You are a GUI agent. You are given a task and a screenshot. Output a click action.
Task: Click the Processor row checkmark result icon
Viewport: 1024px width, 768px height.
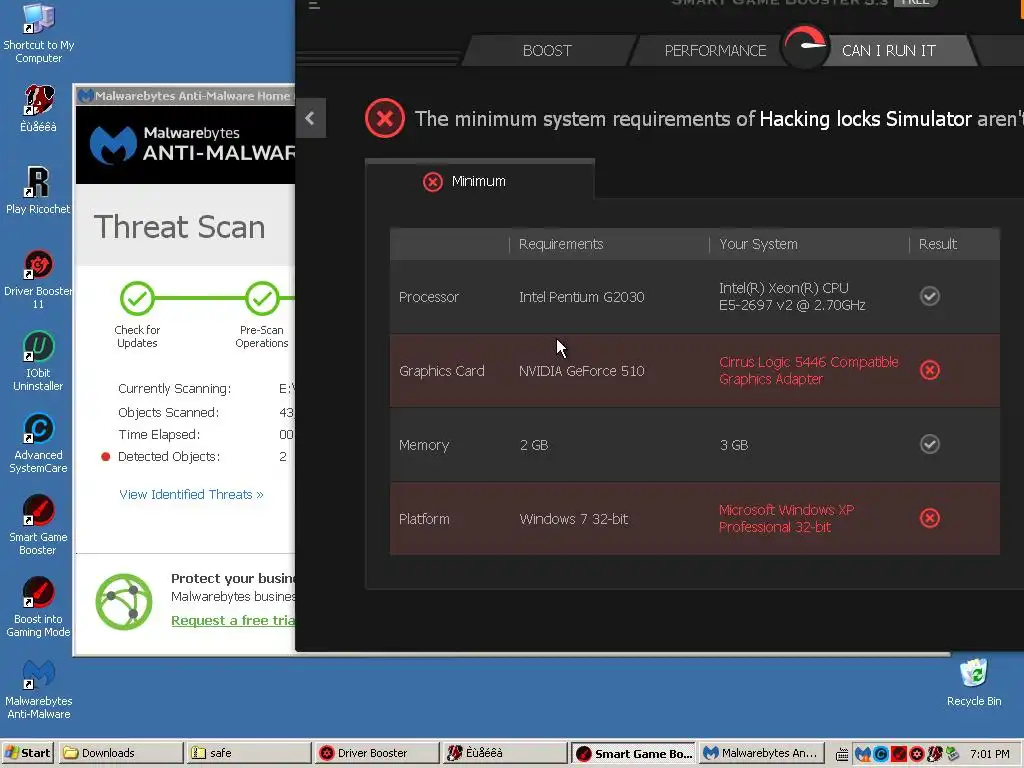[x=929, y=296]
